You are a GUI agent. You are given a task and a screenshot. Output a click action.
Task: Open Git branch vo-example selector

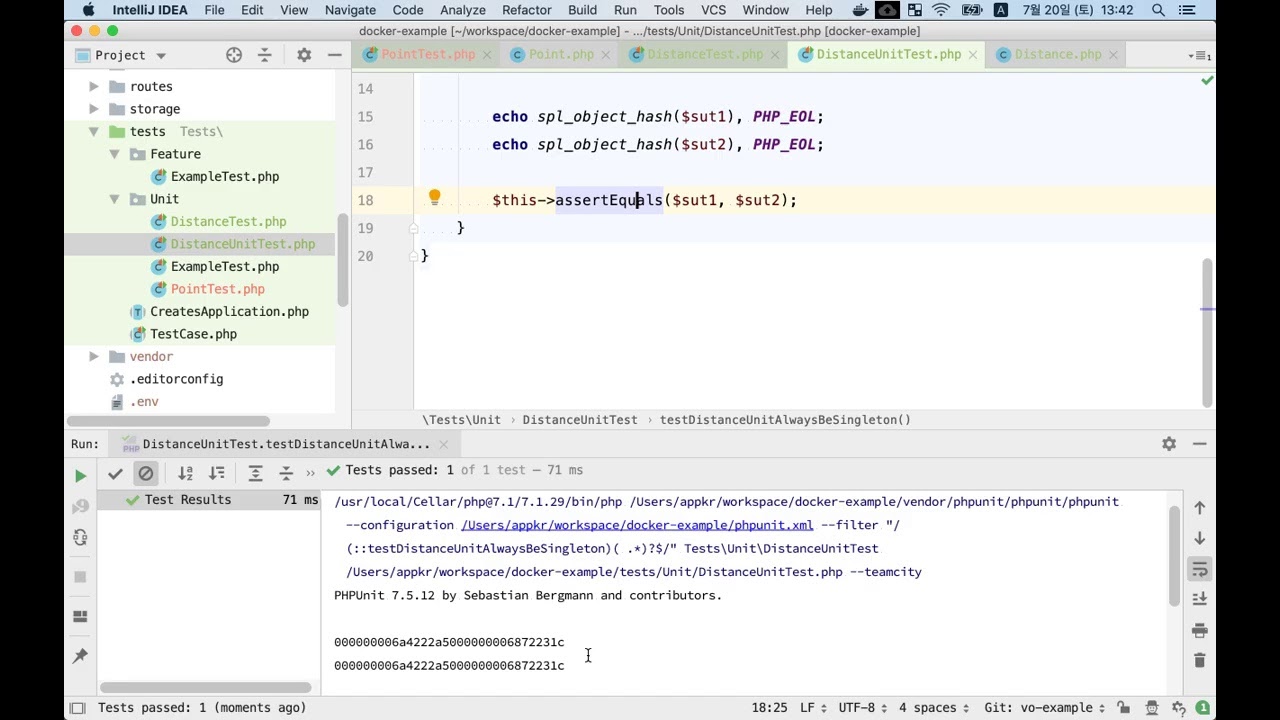pos(1045,708)
